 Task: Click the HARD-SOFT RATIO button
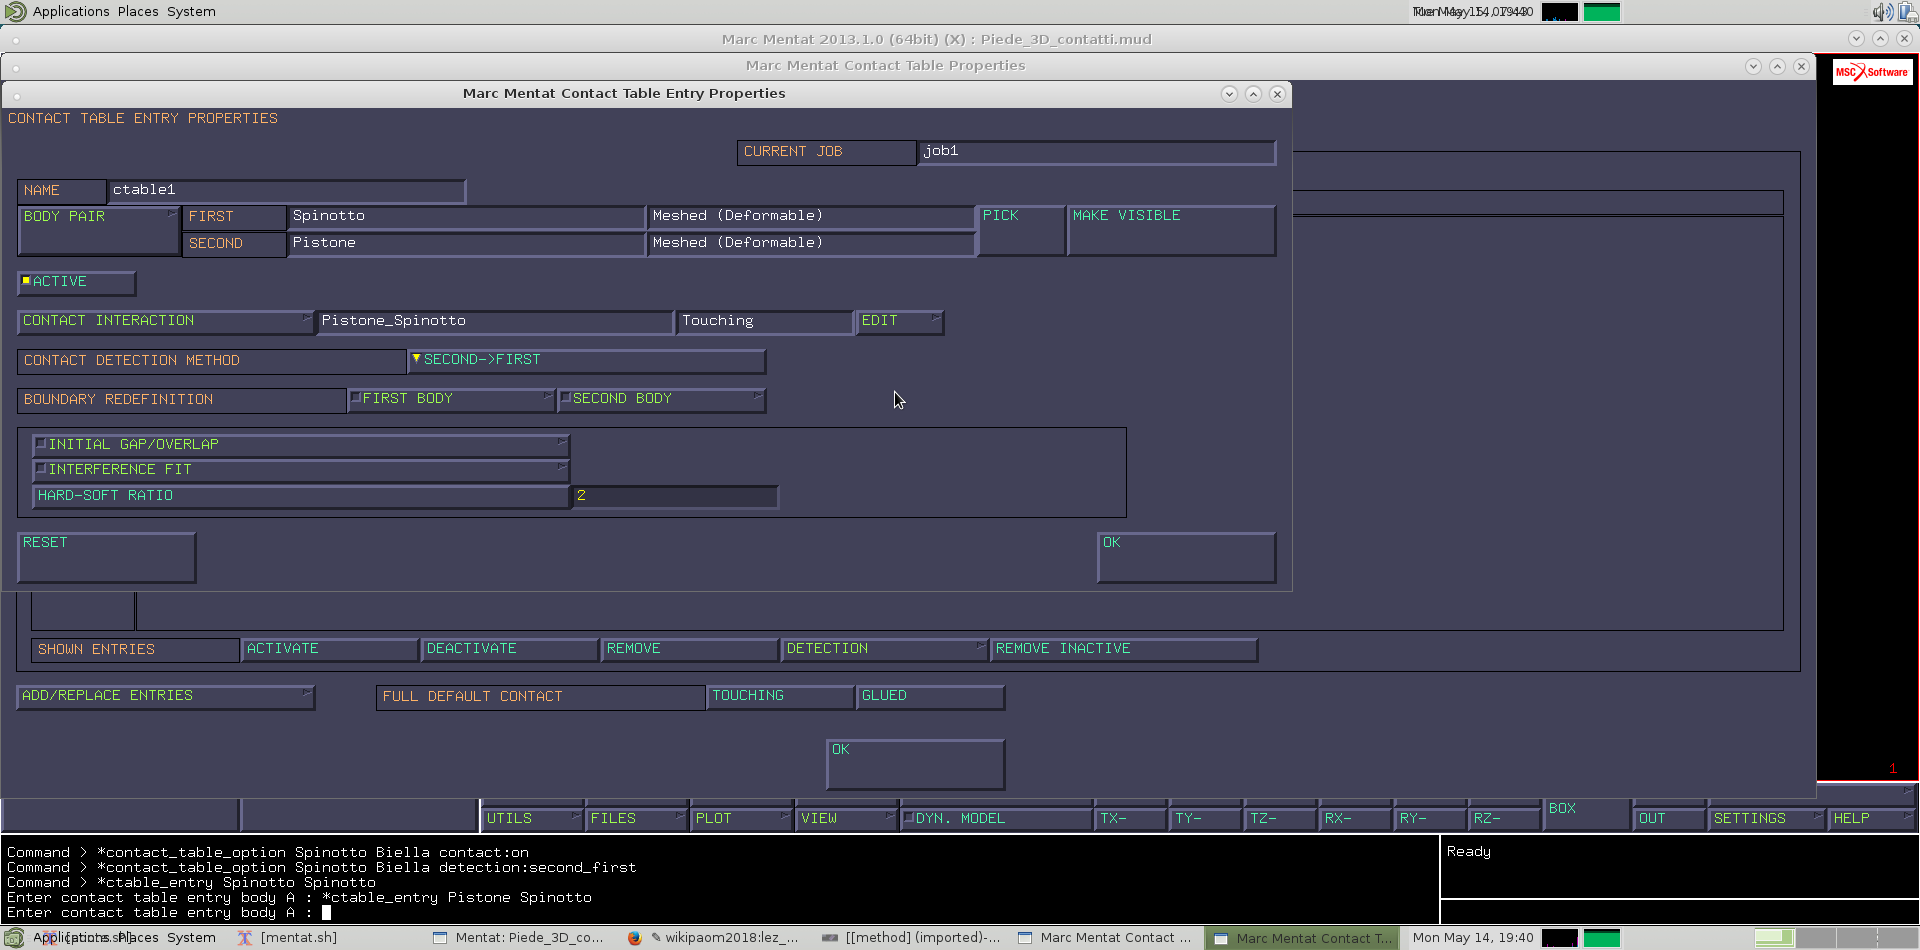pyautogui.click(x=300, y=496)
